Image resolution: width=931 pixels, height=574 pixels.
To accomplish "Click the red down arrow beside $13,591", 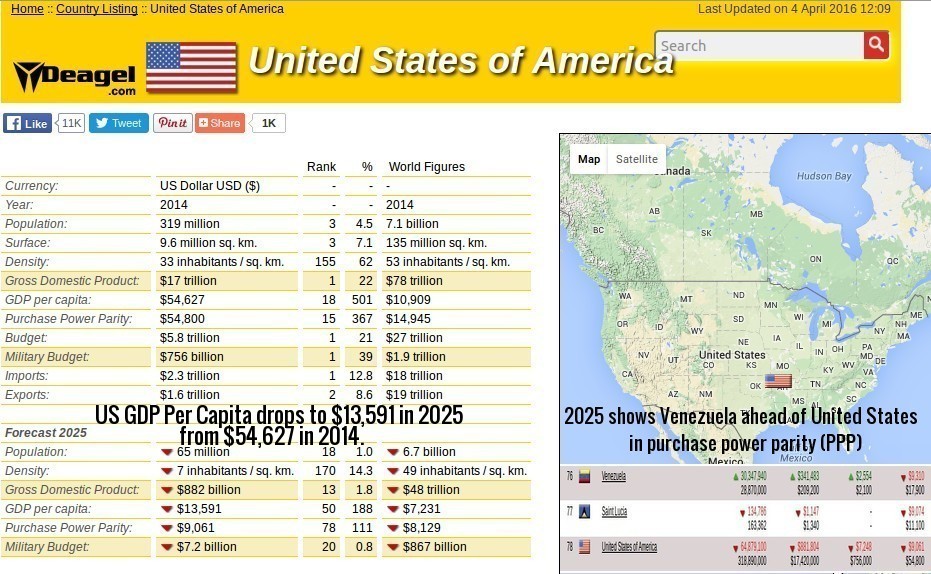I will click(167, 509).
